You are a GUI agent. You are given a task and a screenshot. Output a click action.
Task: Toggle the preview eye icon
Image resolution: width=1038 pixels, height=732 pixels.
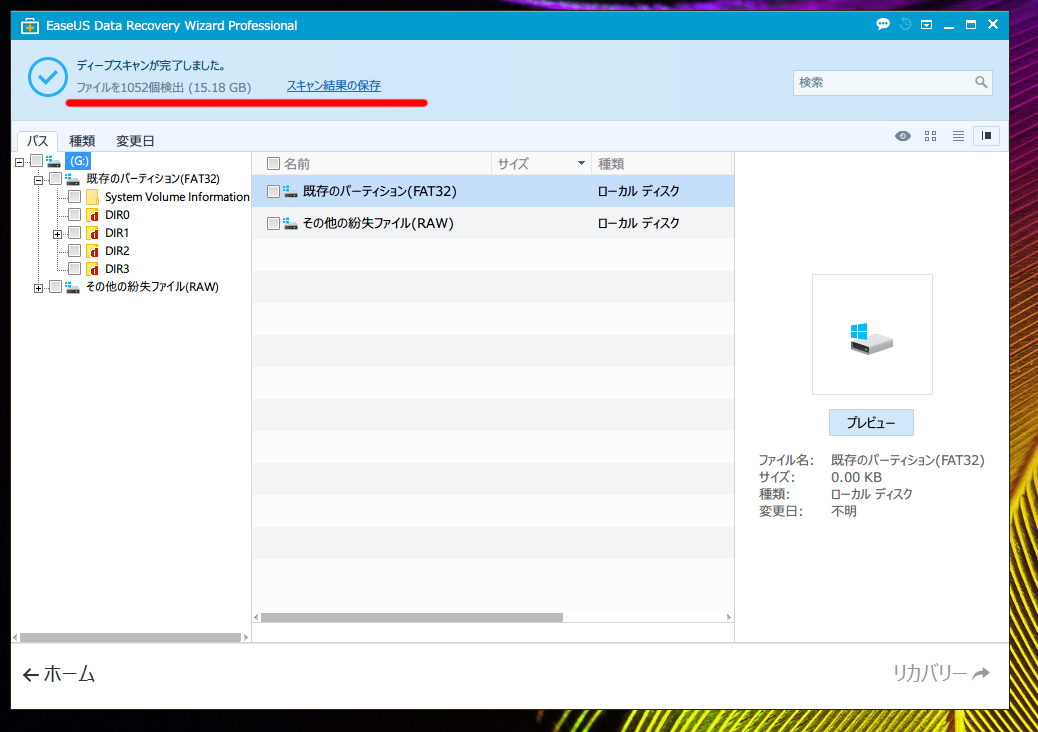(x=902, y=136)
